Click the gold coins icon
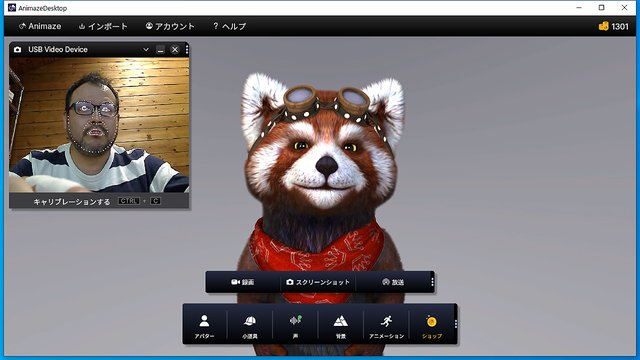 [604, 27]
